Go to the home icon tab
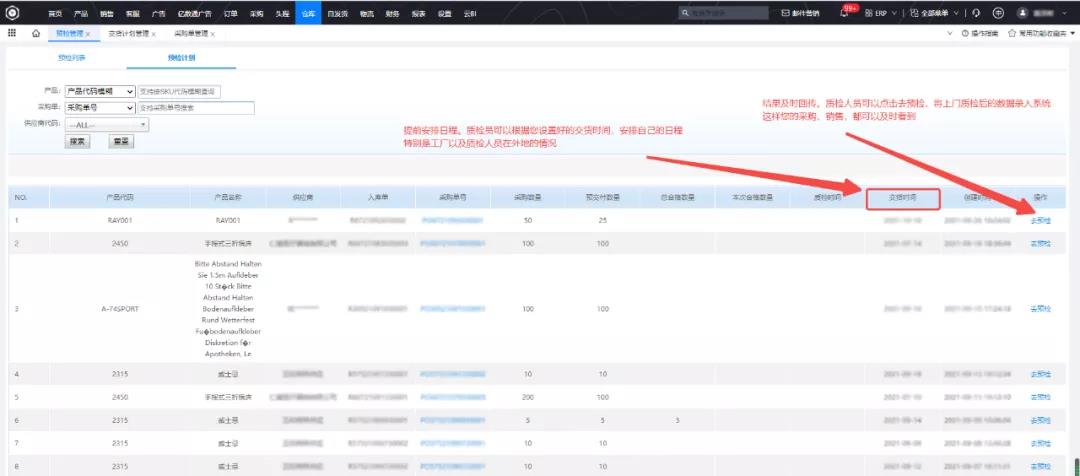 [36, 33]
